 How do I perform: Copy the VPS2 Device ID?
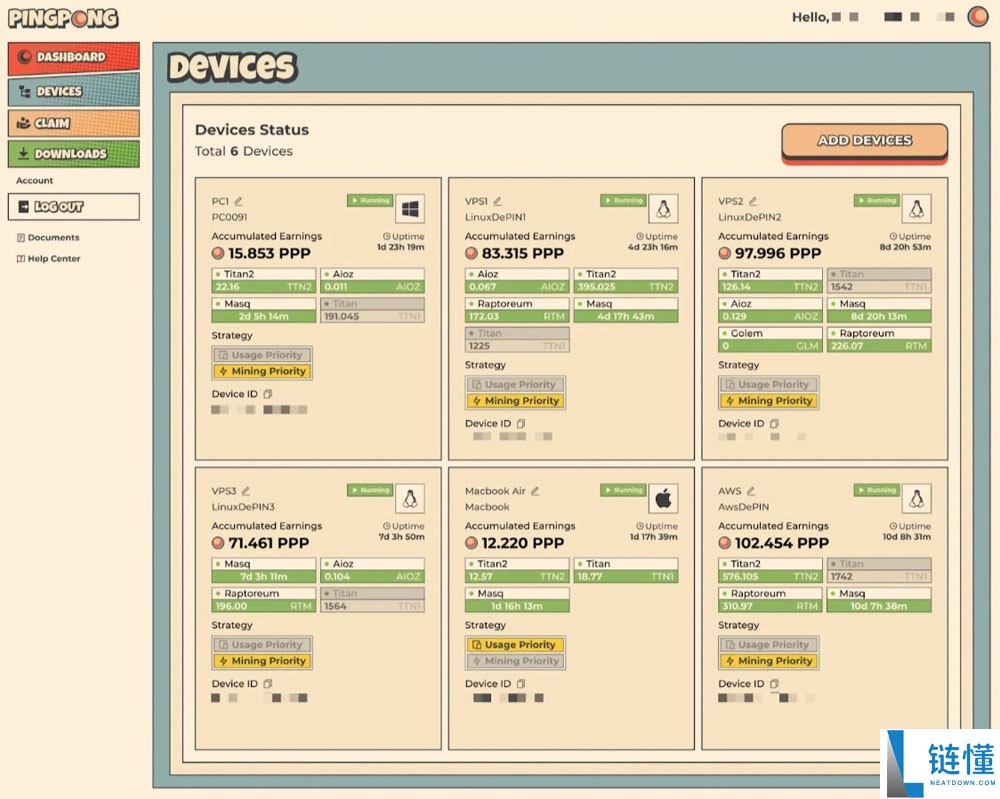pyautogui.click(x=774, y=423)
